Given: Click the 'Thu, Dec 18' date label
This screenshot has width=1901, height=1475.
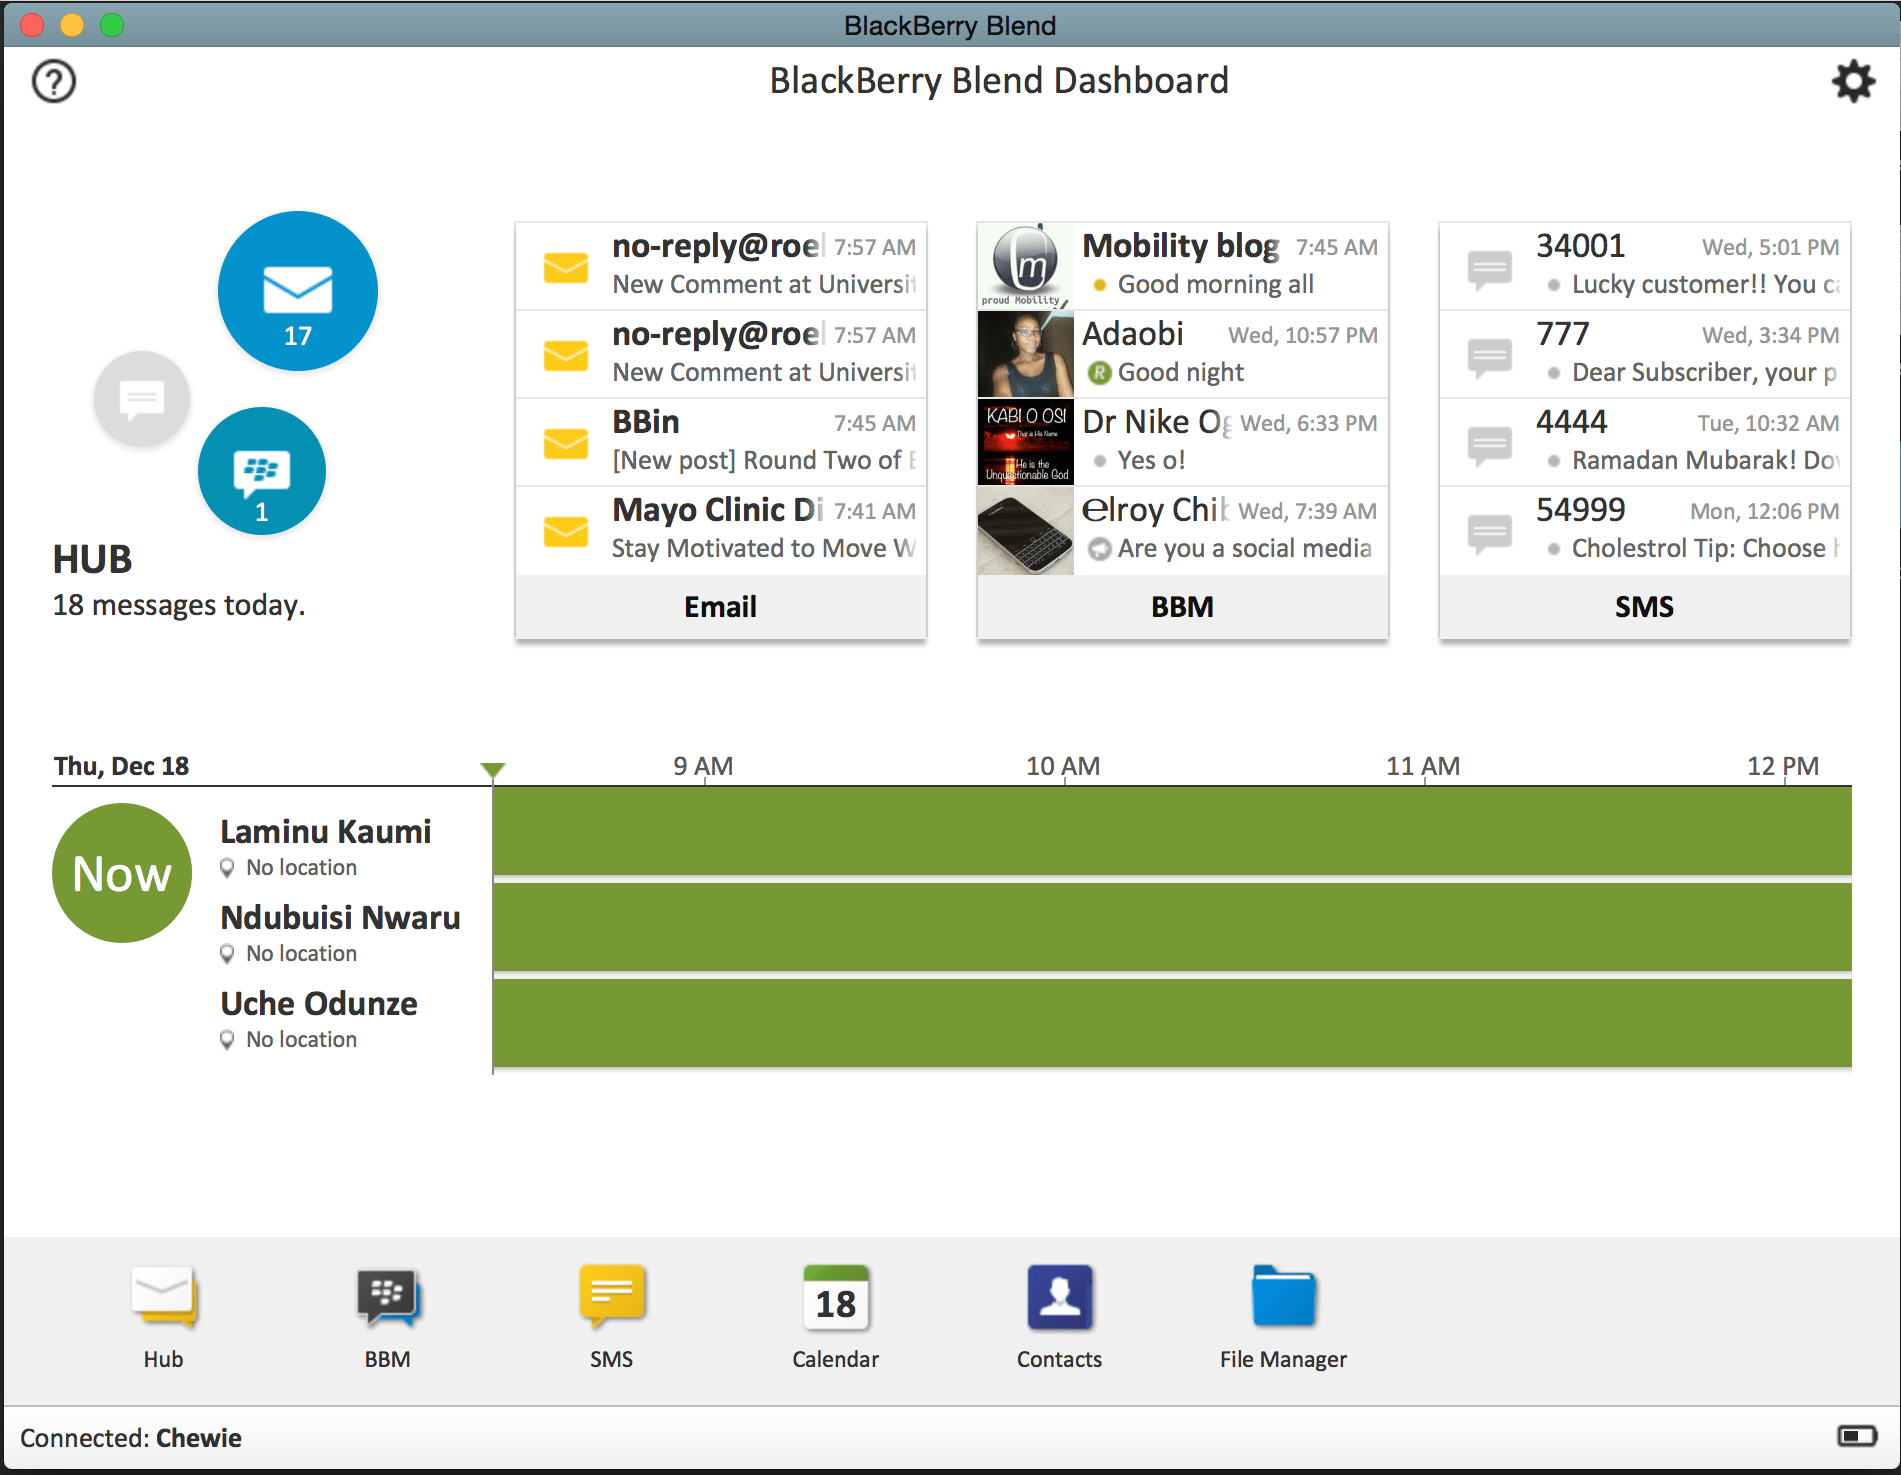Looking at the screenshot, I should pyautogui.click(x=121, y=766).
